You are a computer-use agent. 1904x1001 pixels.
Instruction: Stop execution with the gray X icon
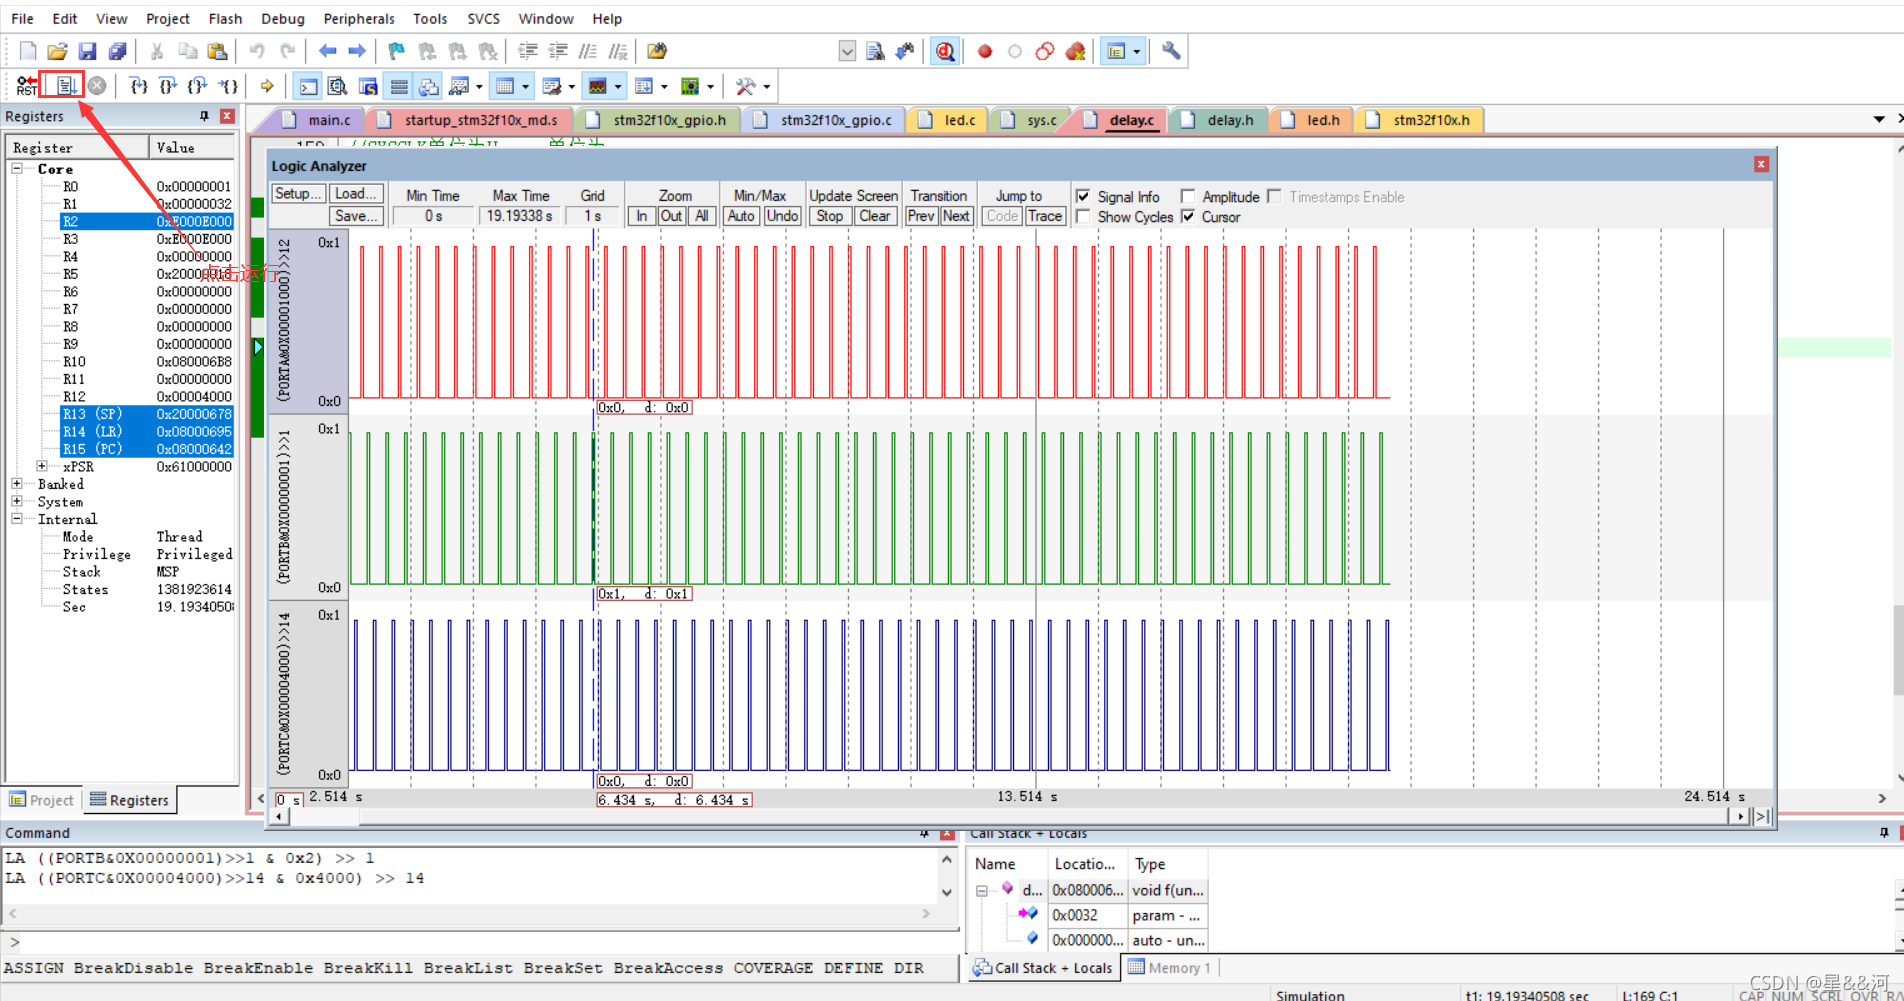pyautogui.click(x=97, y=86)
